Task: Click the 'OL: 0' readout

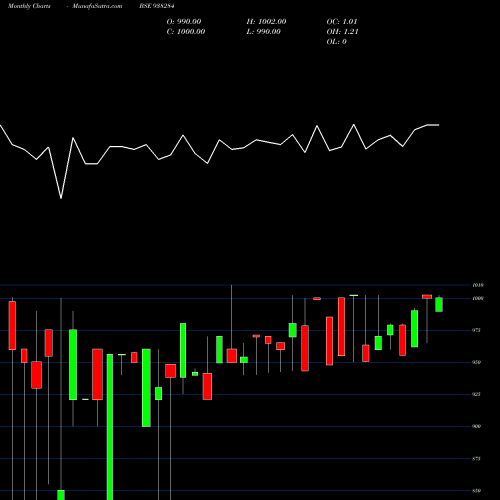Action: pos(337,42)
